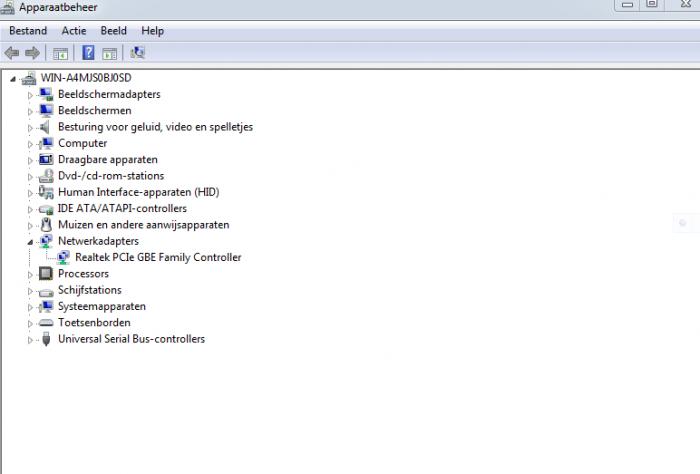Collapse the WIN-A4MJS0BJ0SD root node
This screenshot has width=700, height=474.
[13, 79]
